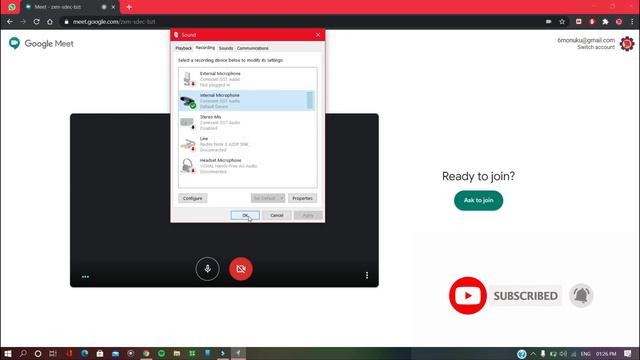640x360 pixels.
Task: Toggle the microphone button in Meet preview
Action: [x=207, y=269]
